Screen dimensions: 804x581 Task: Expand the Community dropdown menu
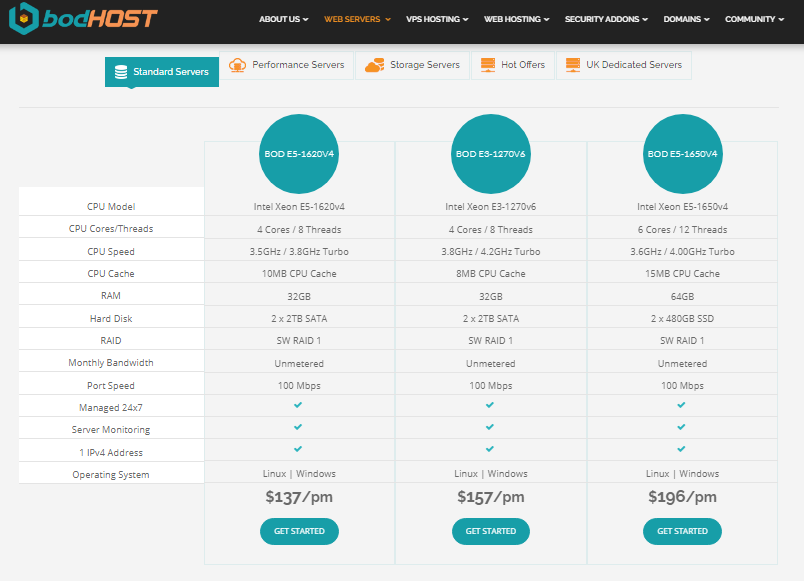pyautogui.click(x=754, y=19)
